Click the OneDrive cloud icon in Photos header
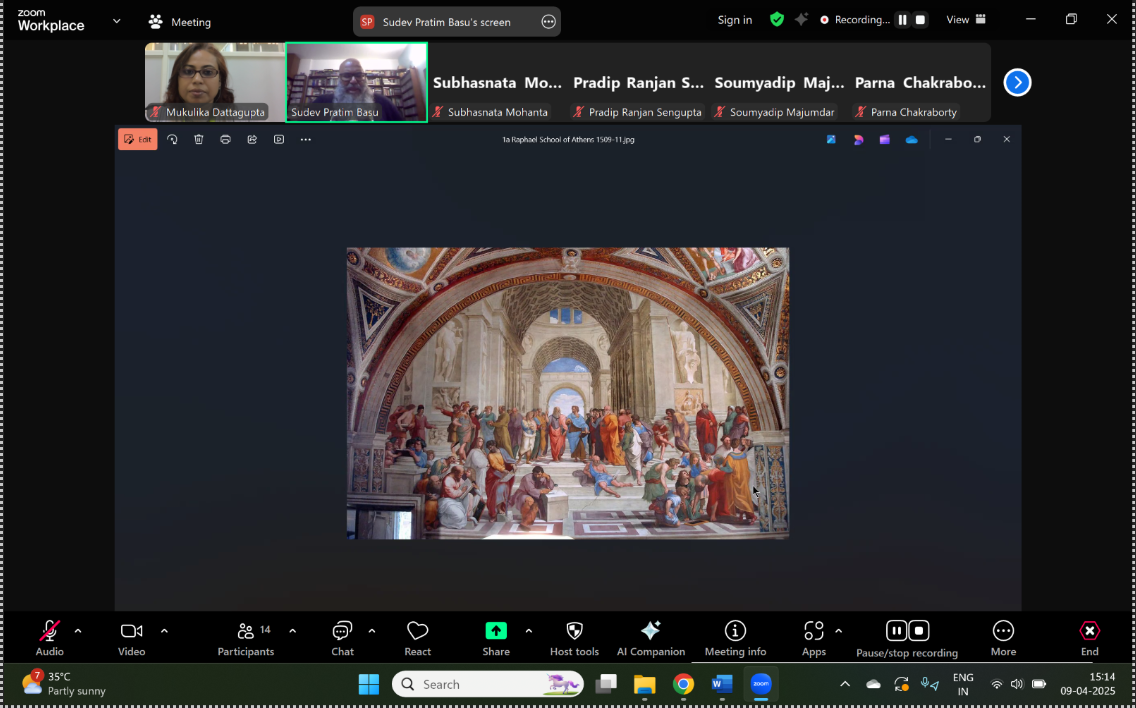This screenshot has height=708, width=1136. pyautogui.click(x=911, y=139)
